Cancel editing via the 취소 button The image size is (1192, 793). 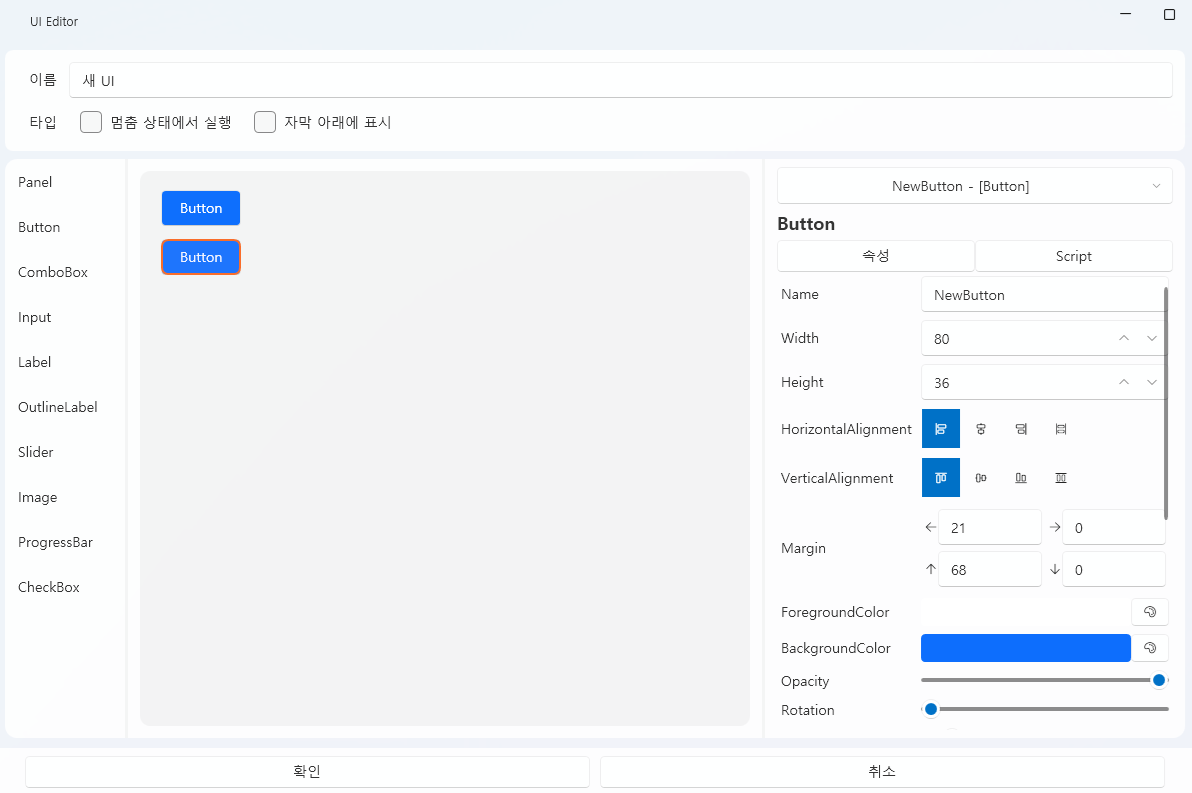881,771
